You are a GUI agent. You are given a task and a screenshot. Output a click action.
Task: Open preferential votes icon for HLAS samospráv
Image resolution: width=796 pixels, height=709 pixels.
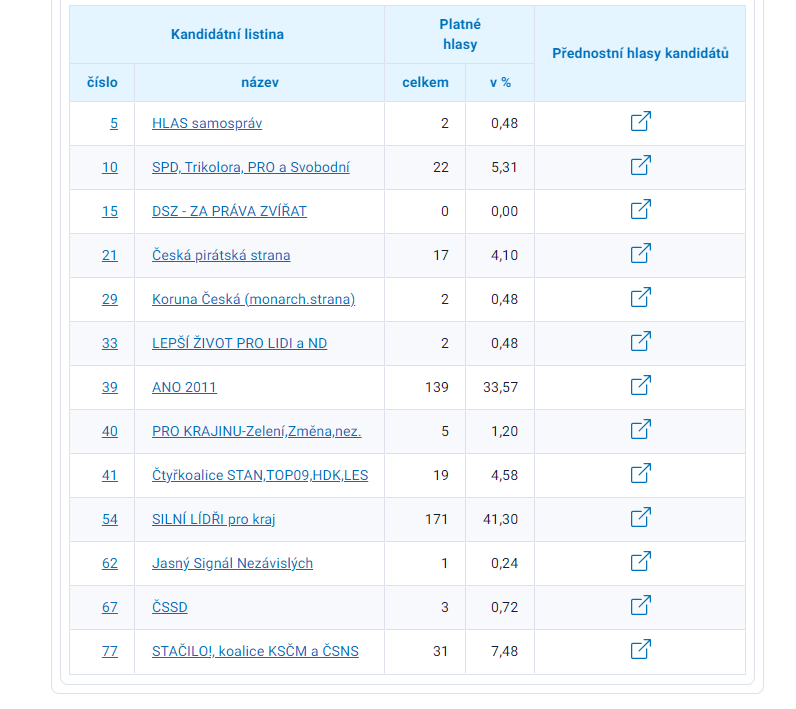(x=640, y=122)
